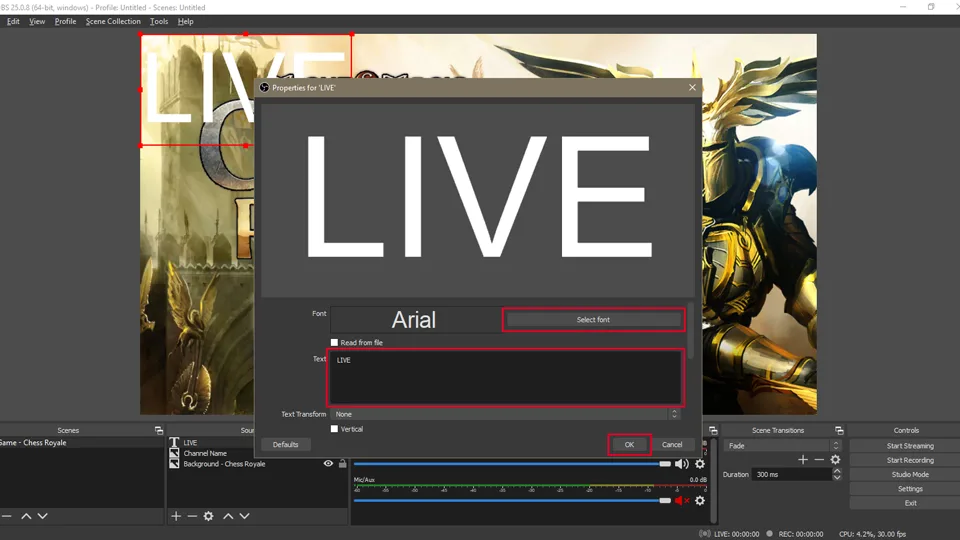
Task: Click the OBS logo icon in Properties title bar
Action: tap(264, 88)
